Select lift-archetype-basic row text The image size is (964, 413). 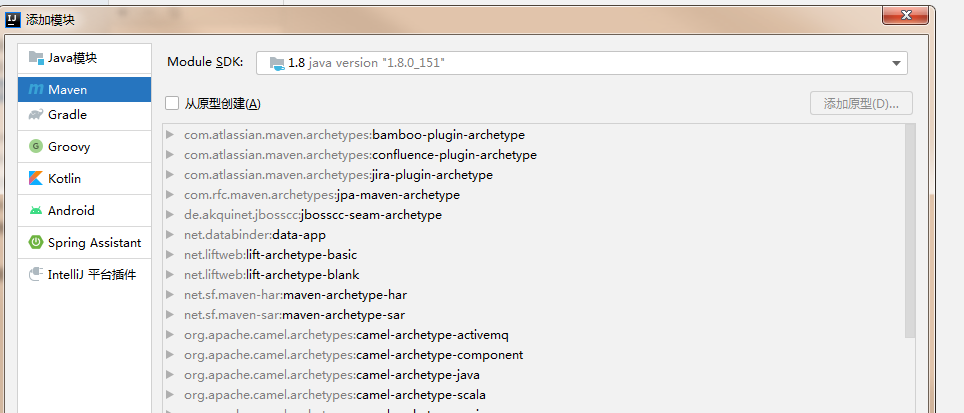(271, 254)
